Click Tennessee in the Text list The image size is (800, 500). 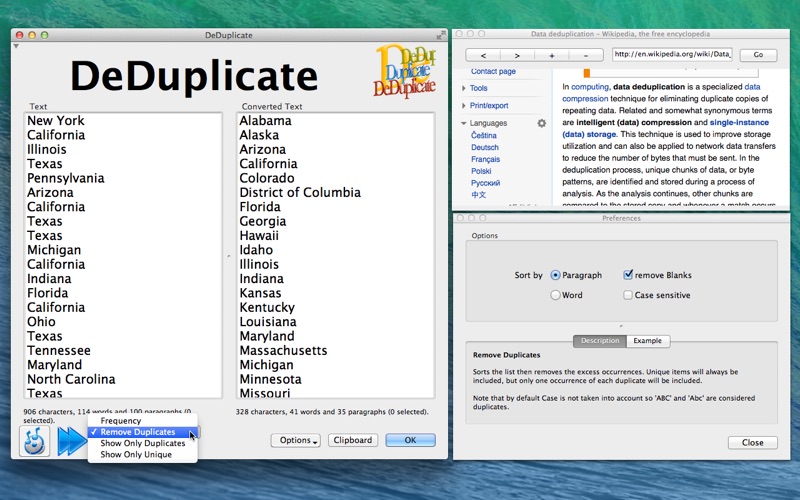point(59,351)
